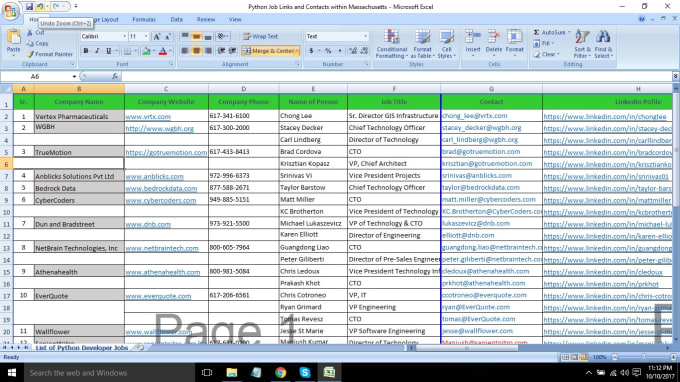Open Sort & Filter options
This screenshot has height=382, width=680.
pos(582,43)
